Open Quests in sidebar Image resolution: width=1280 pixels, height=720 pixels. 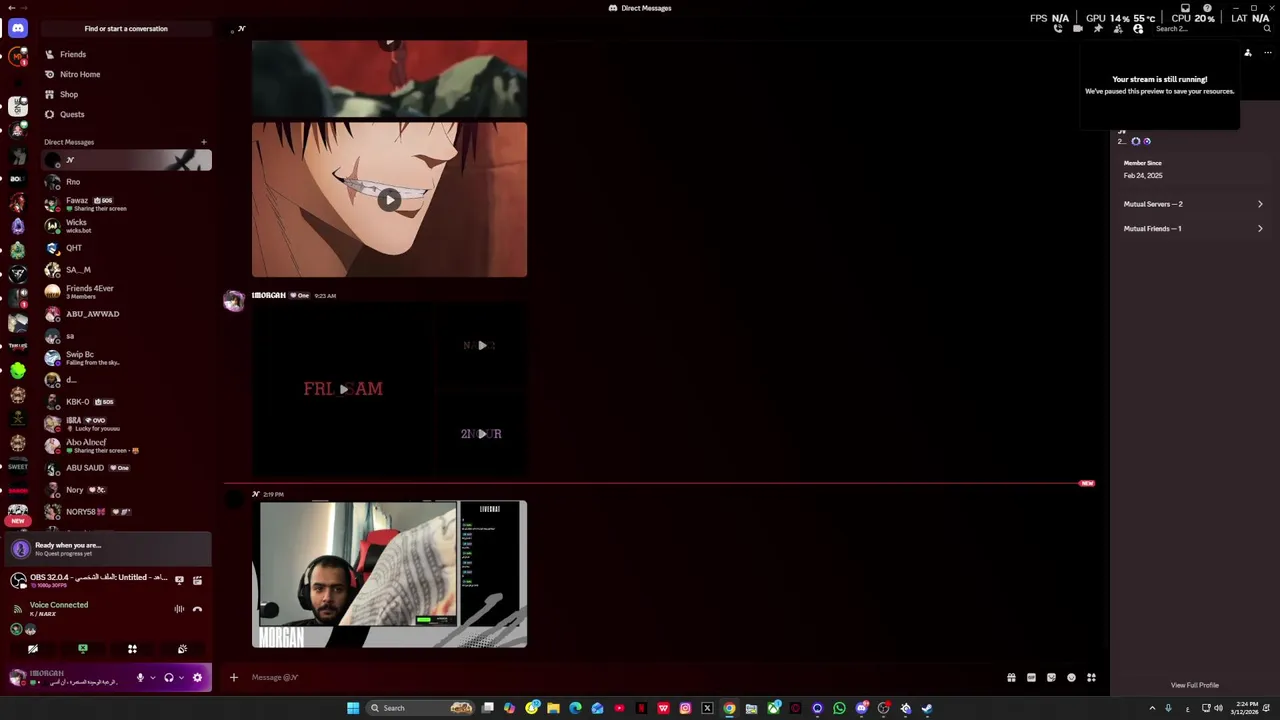click(x=126, y=114)
